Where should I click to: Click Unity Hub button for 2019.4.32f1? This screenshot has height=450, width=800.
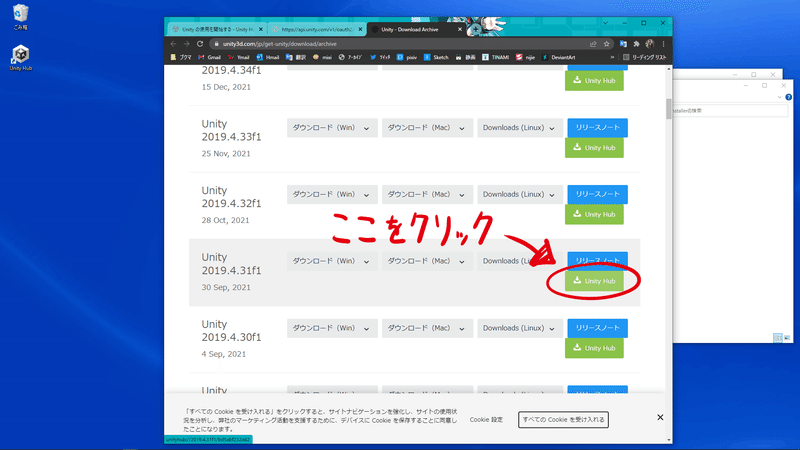click(594, 215)
